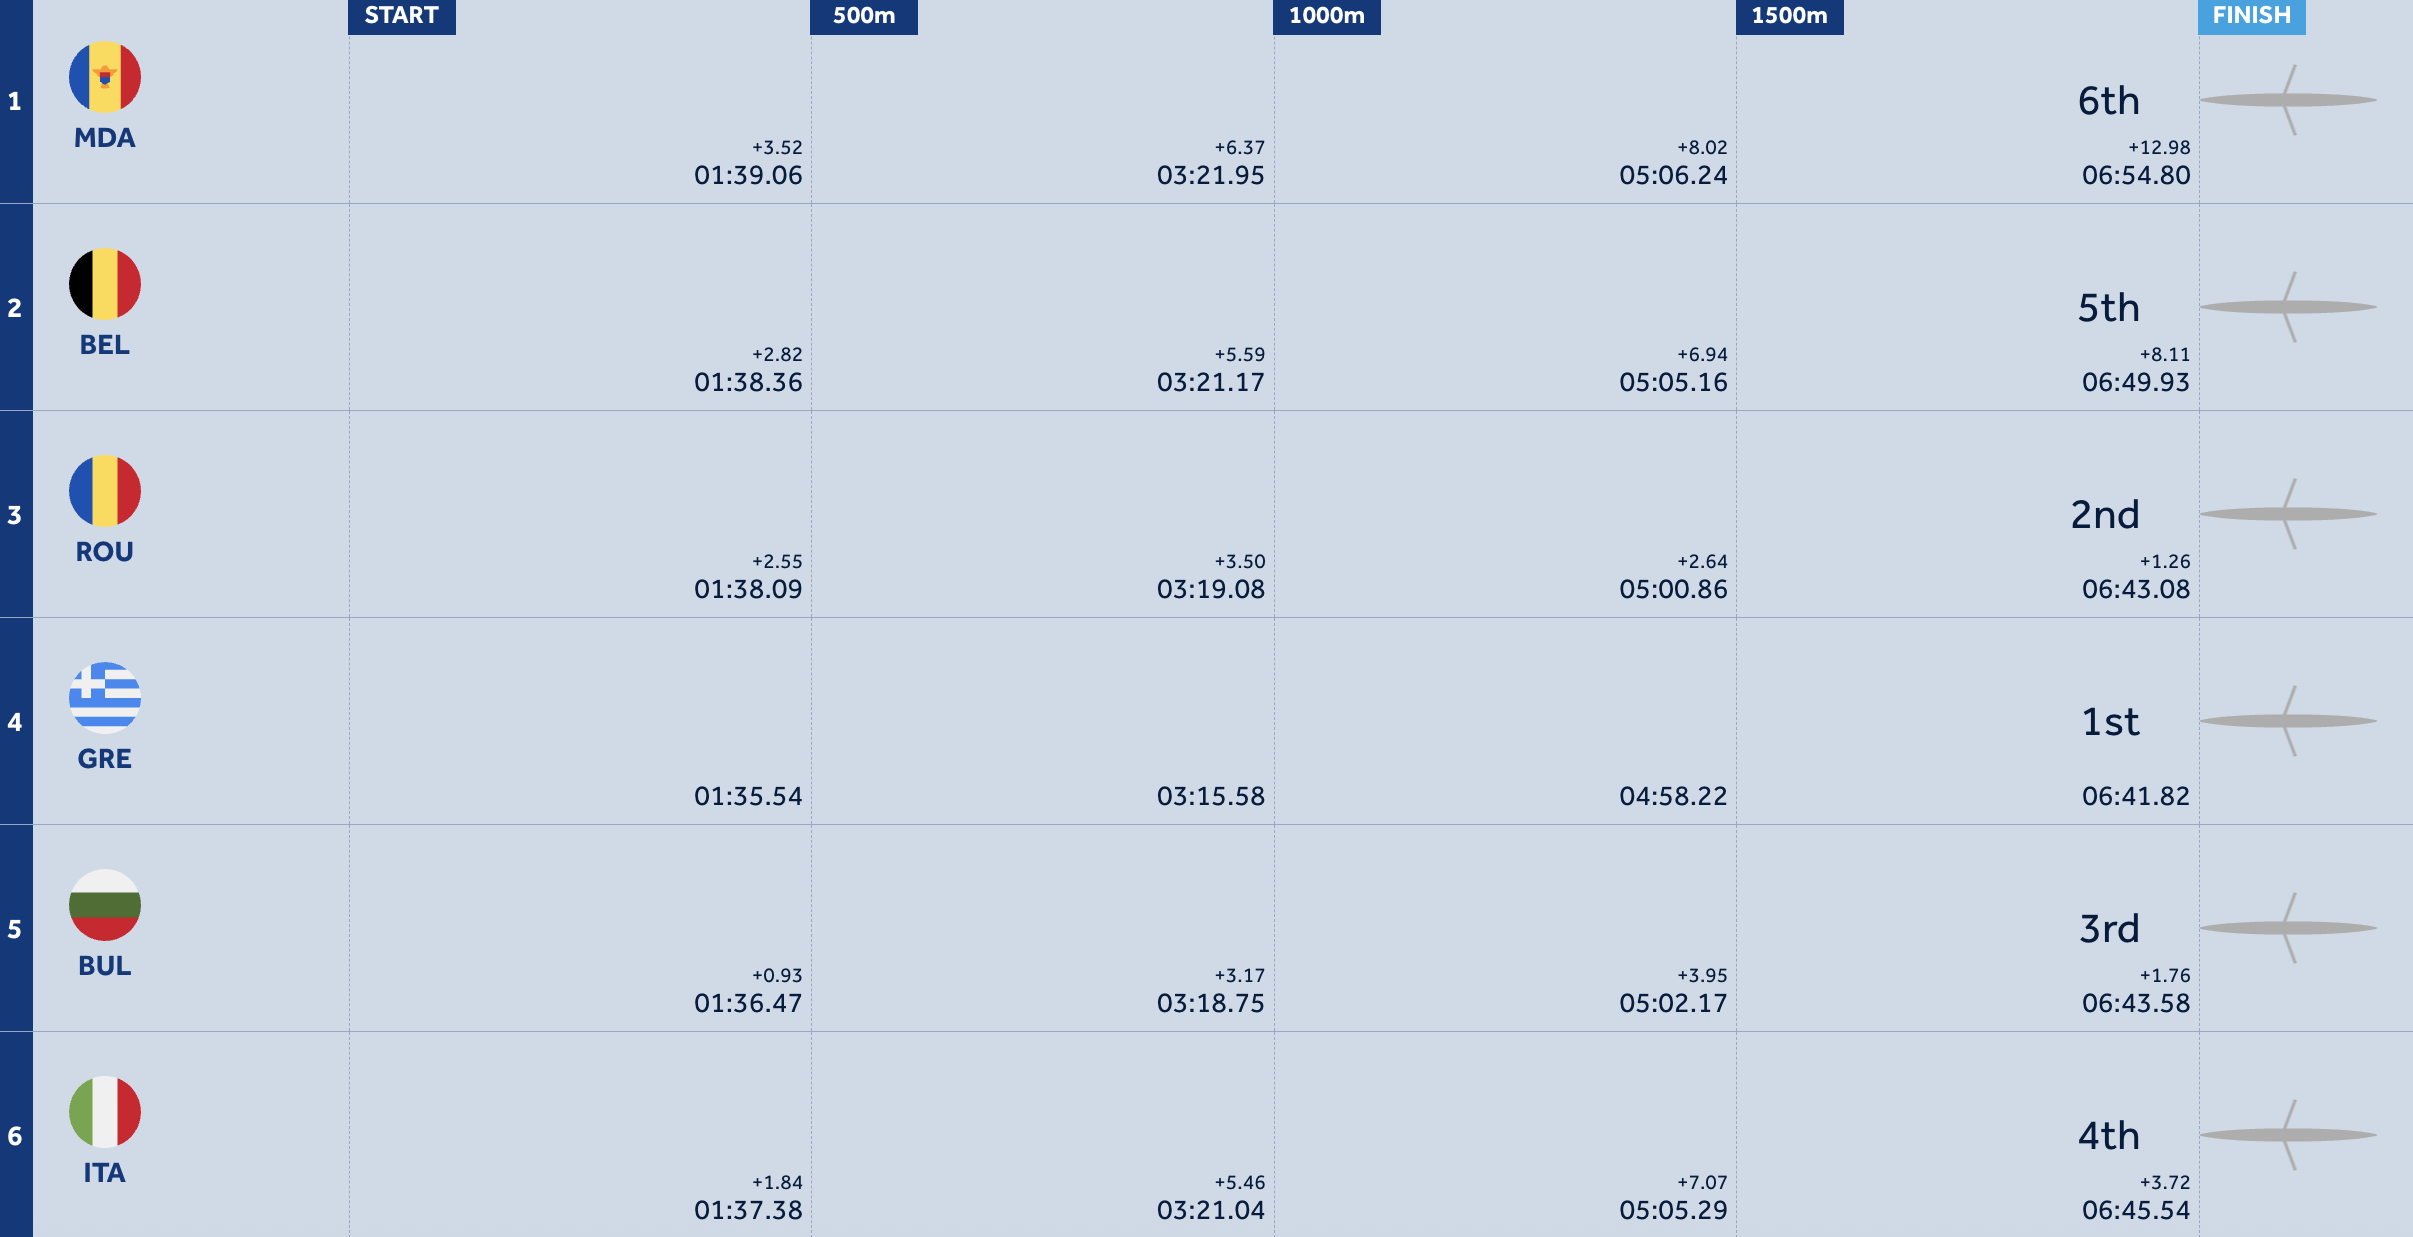Click the boat icon in the ITA lane
The height and width of the screenshot is (1237, 2413).
(x=2288, y=1135)
